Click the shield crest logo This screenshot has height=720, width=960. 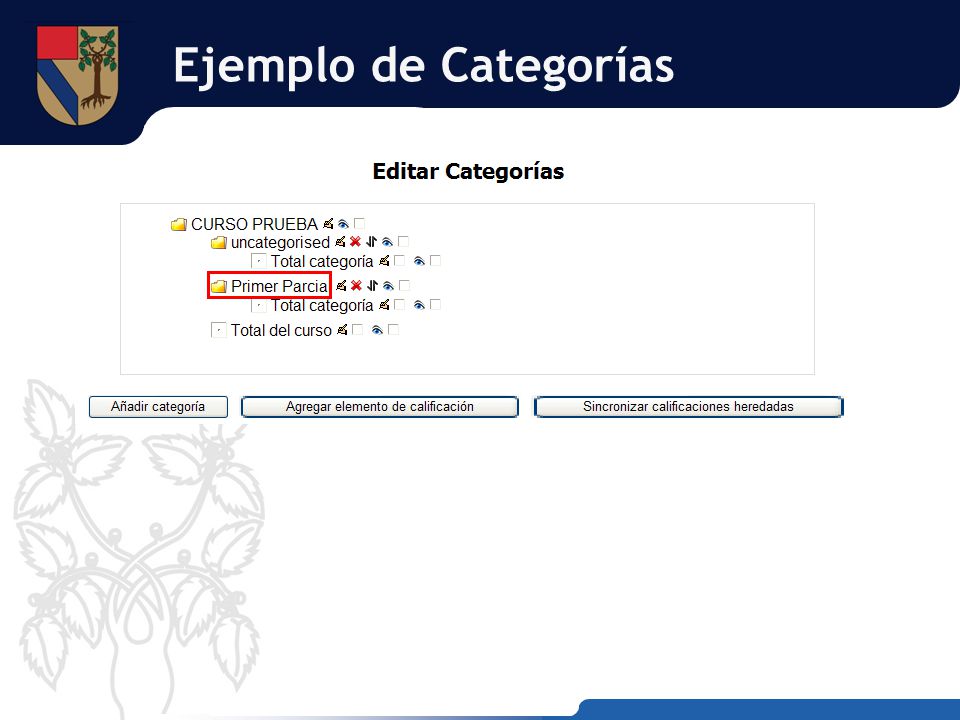77,75
